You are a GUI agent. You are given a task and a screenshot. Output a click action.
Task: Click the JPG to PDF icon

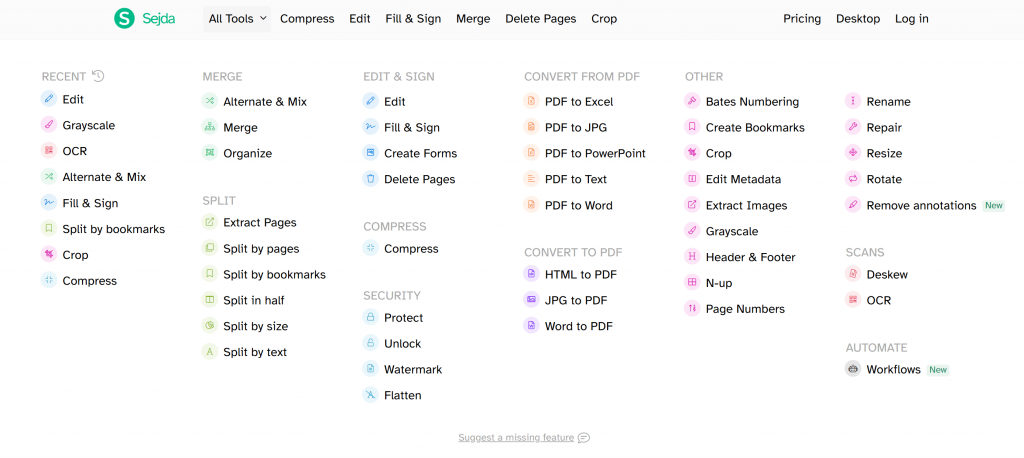click(531, 300)
